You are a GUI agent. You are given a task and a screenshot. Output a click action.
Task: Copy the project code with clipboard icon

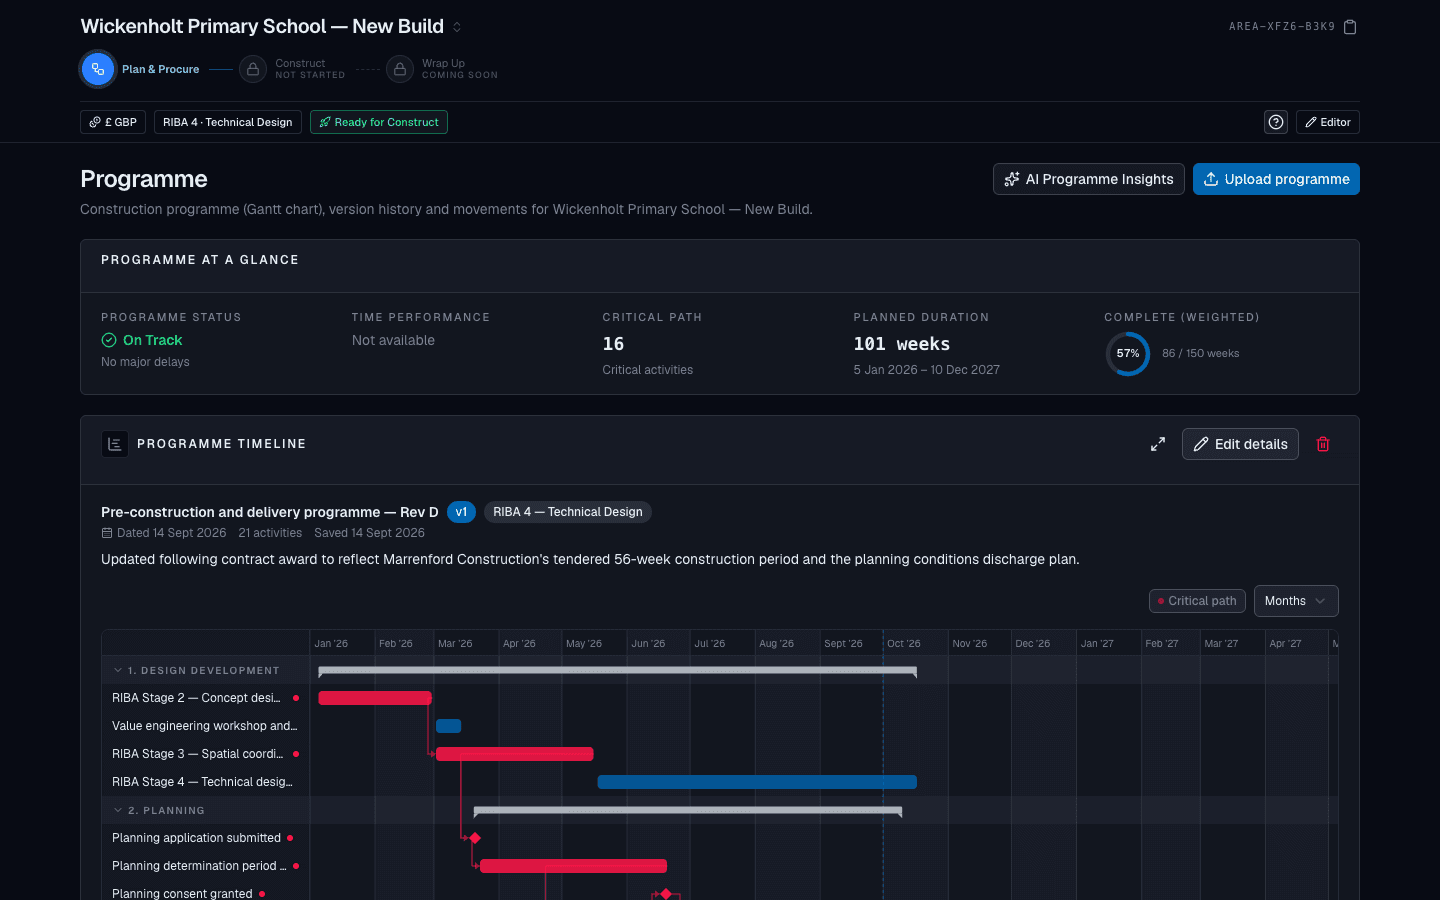[x=1350, y=27]
